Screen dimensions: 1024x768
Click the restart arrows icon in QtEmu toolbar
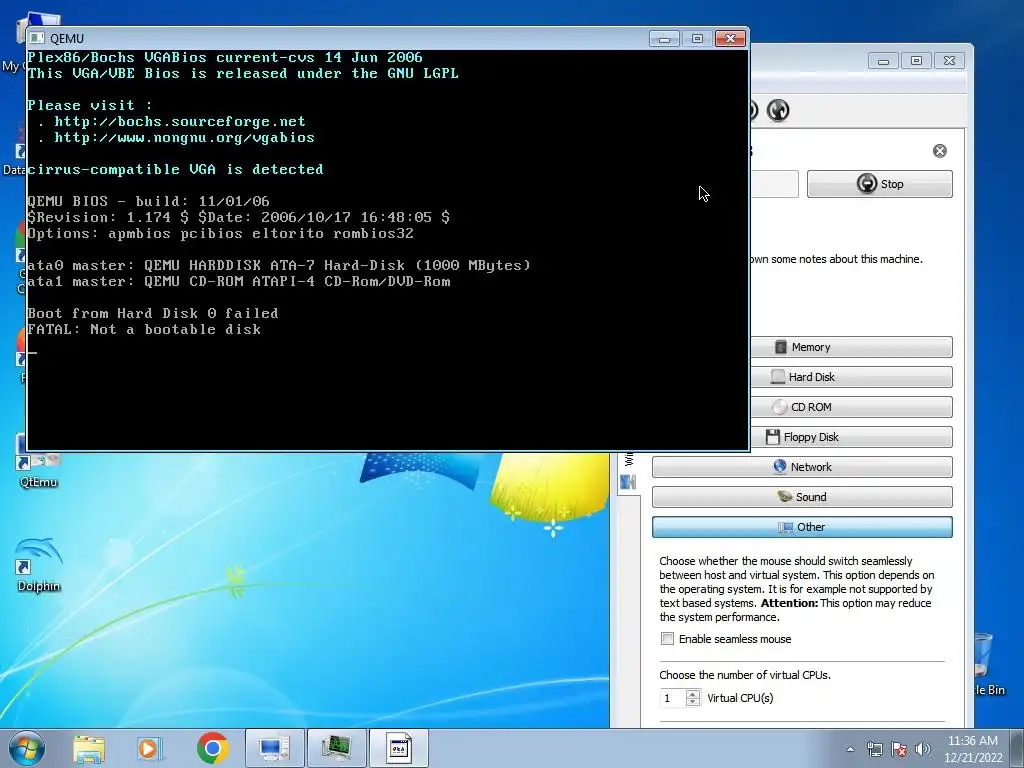coord(778,110)
